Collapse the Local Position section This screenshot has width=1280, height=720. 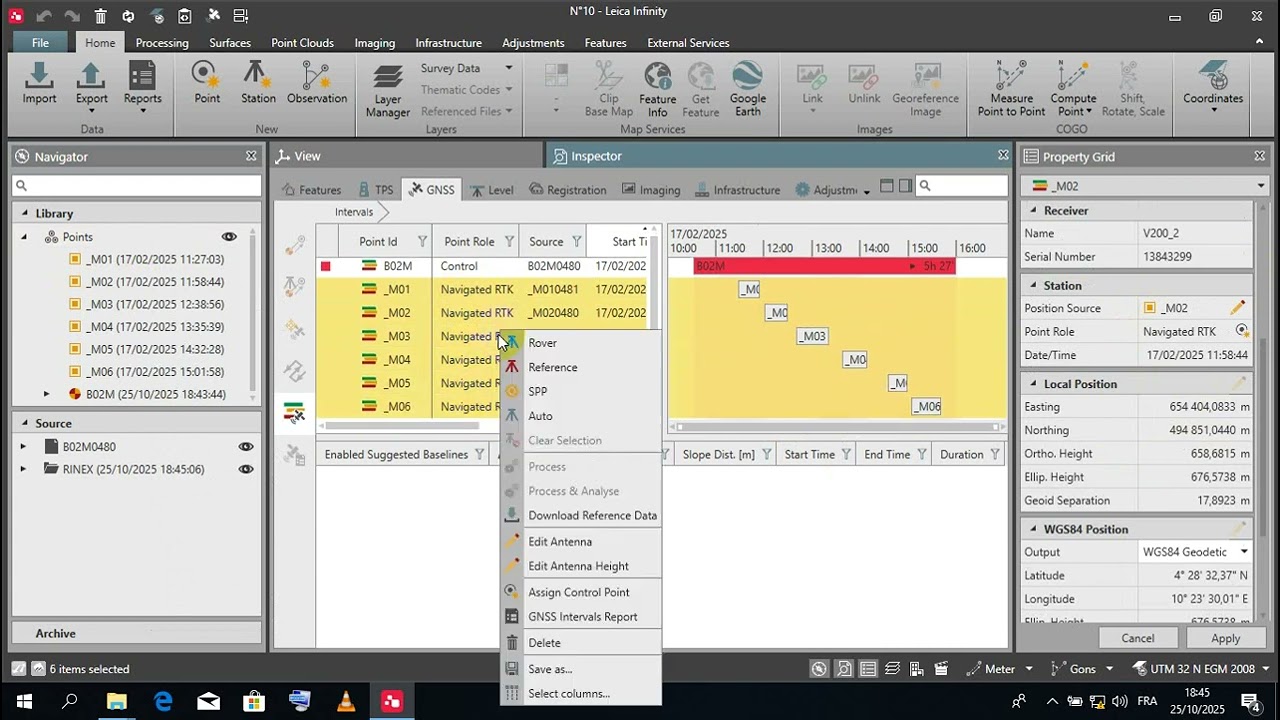(x=1032, y=384)
